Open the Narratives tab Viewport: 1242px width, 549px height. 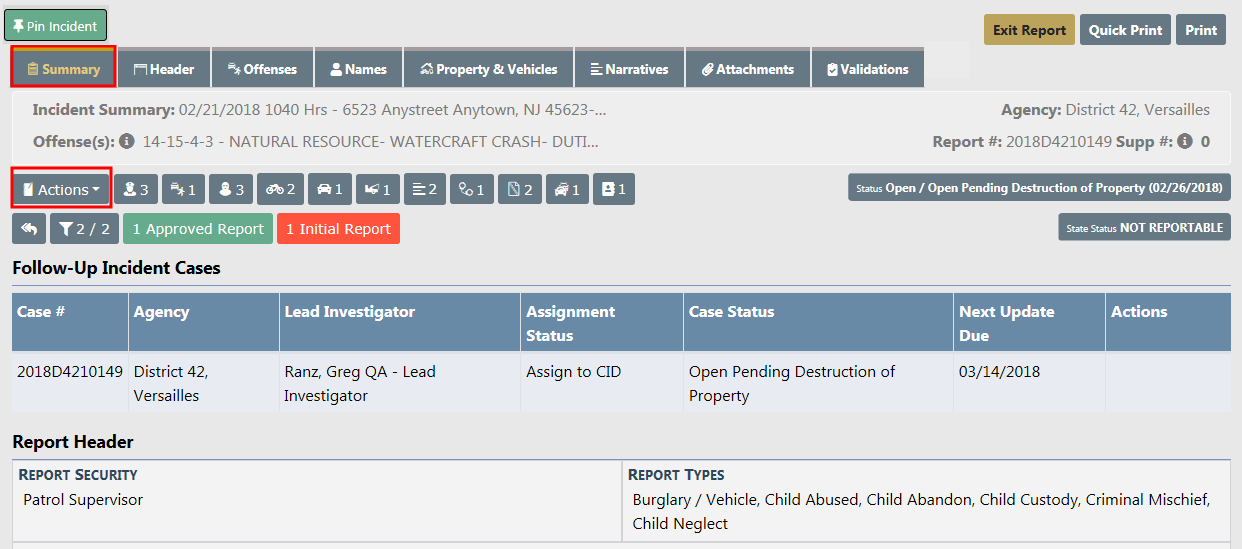click(x=629, y=69)
